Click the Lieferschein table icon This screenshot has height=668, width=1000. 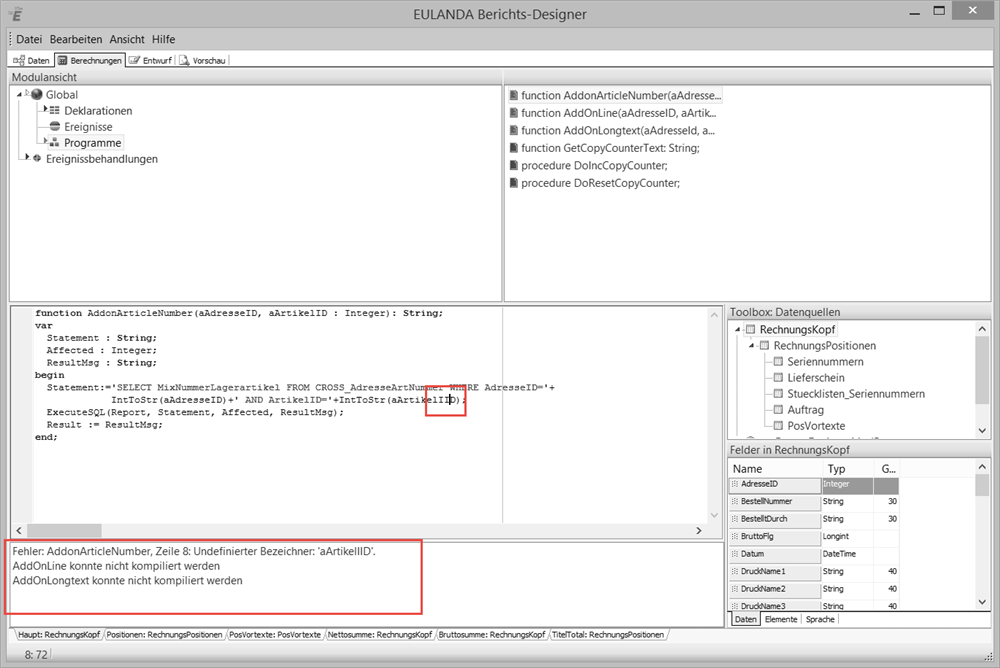[778, 377]
